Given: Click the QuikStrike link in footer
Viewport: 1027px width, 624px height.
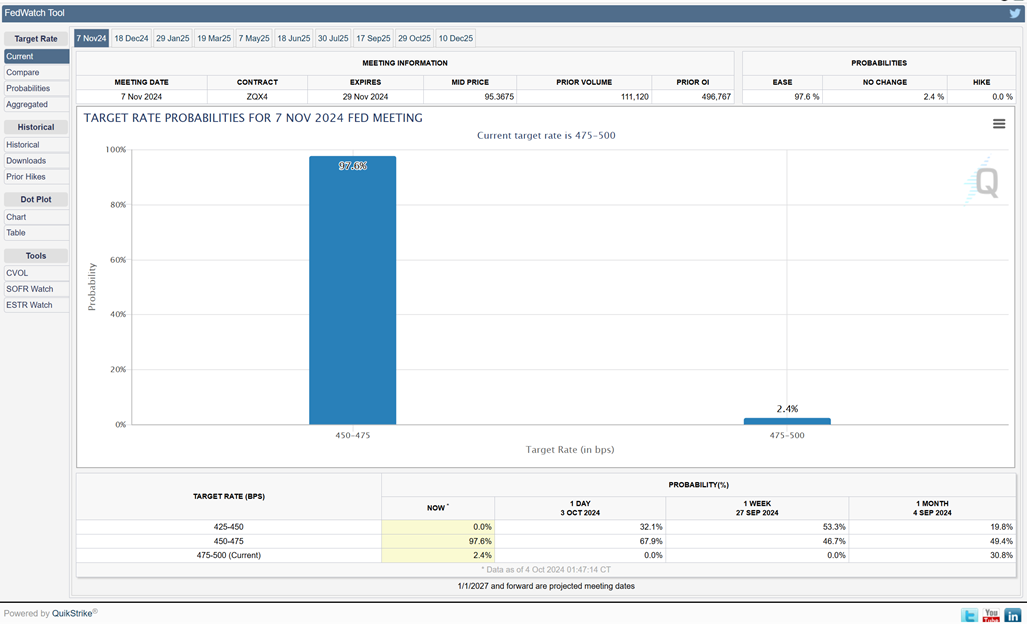Looking at the screenshot, I should pos(72,613).
